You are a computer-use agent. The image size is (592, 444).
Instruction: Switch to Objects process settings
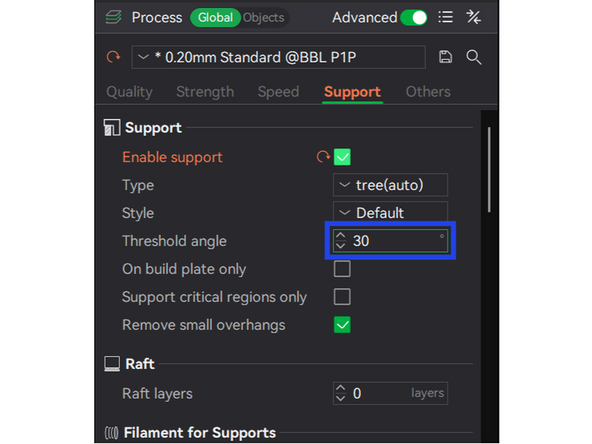tap(264, 18)
